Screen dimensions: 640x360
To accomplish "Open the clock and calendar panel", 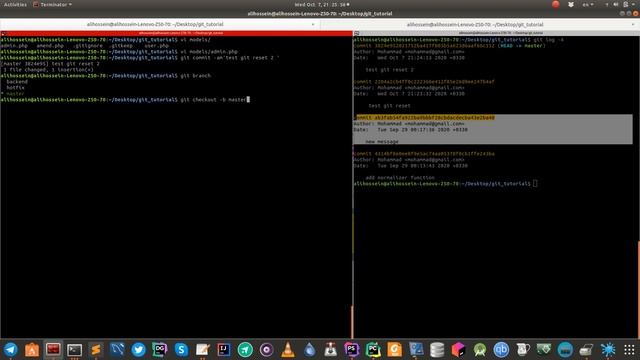I will click(322, 4).
